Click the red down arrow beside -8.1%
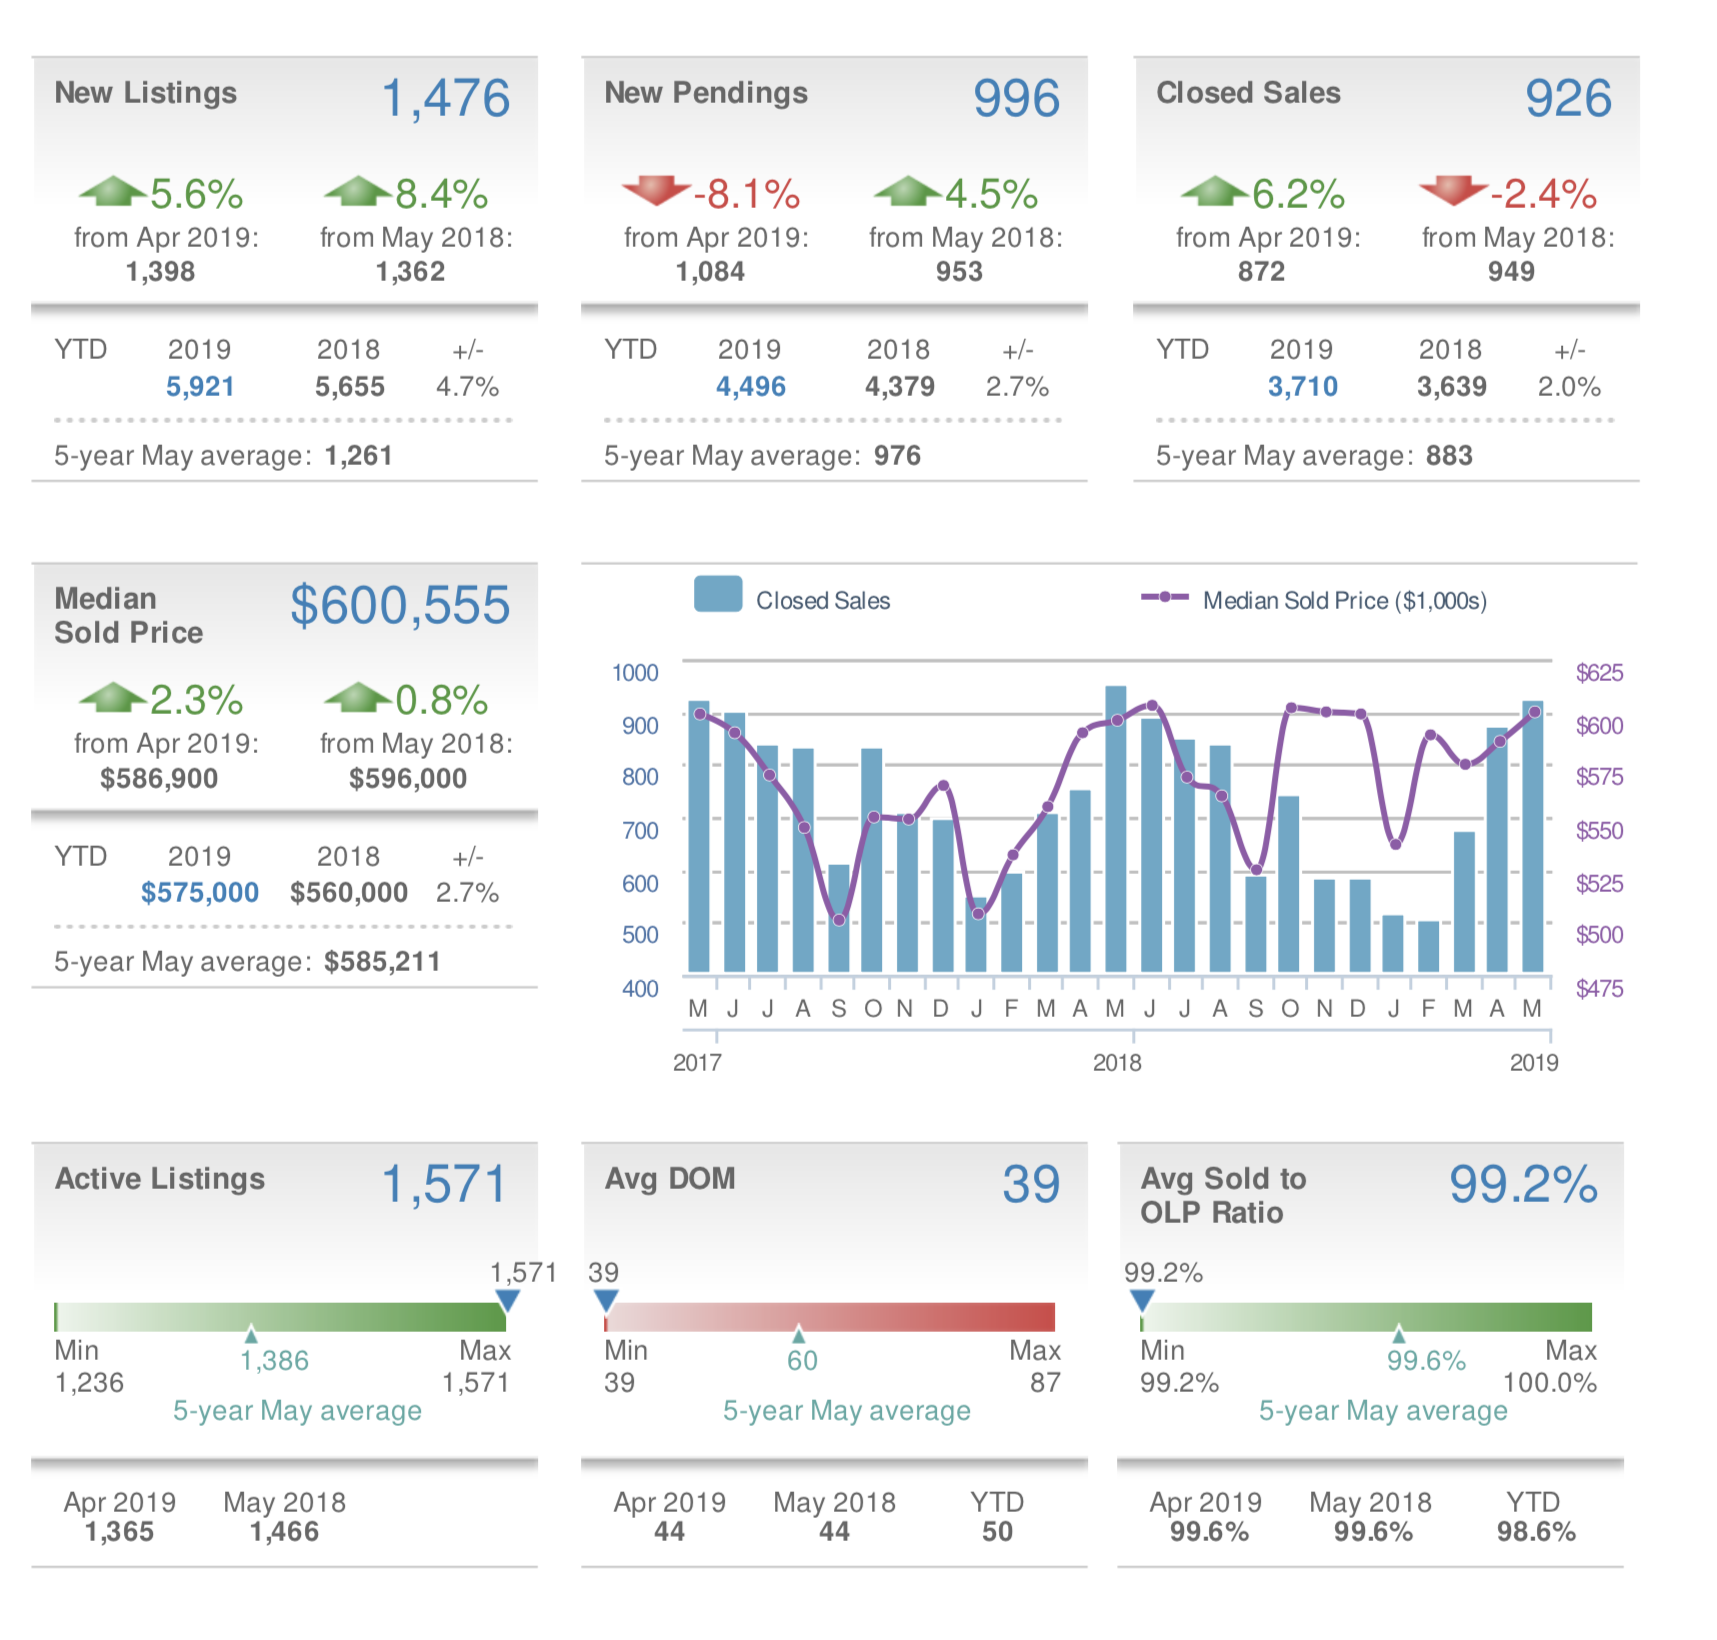Image resolution: width=1717 pixels, height=1640 pixels. pos(656,190)
